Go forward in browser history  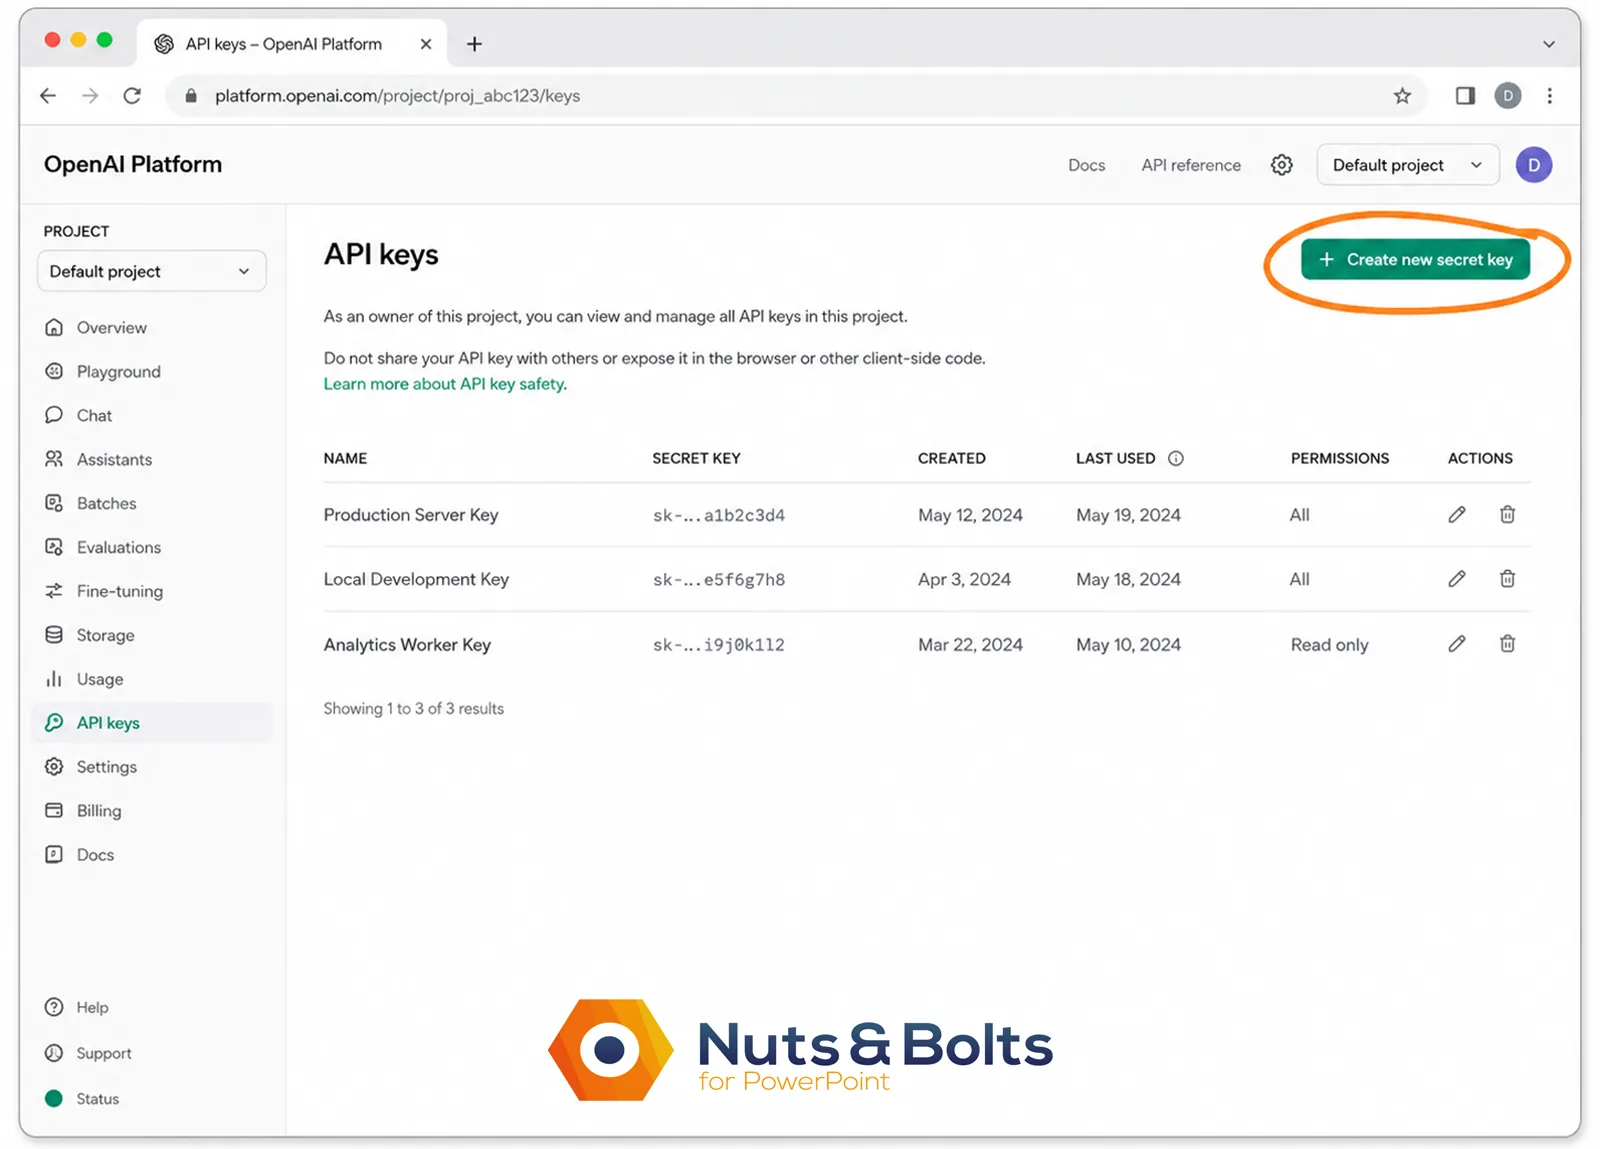coord(90,96)
